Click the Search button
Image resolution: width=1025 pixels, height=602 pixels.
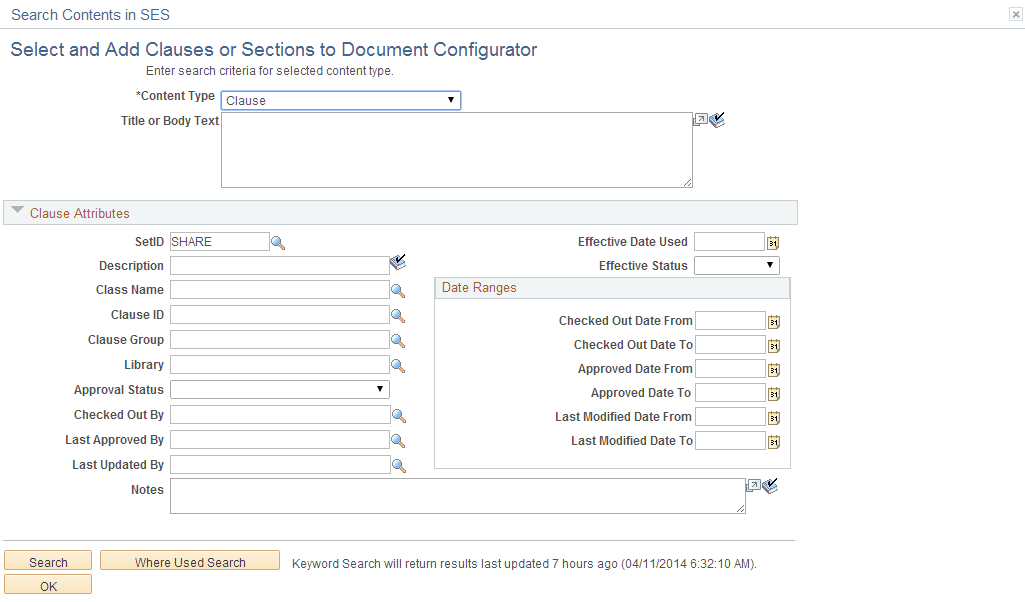point(47,560)
